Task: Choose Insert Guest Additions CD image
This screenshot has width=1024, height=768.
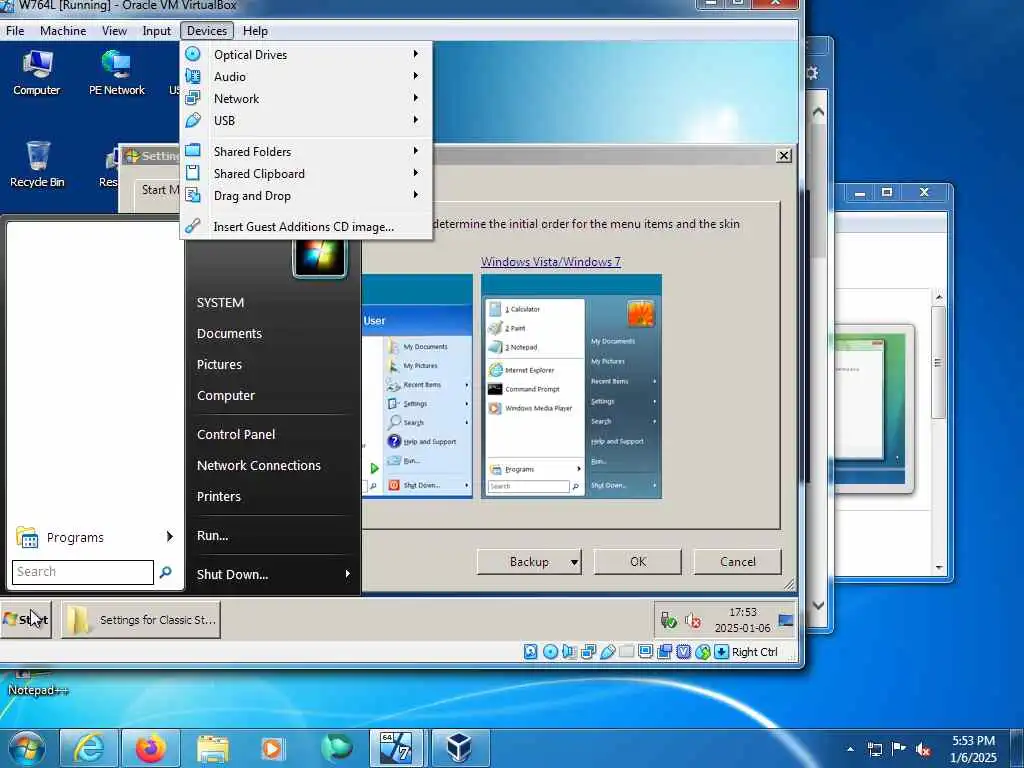Action: coord(306,227)
